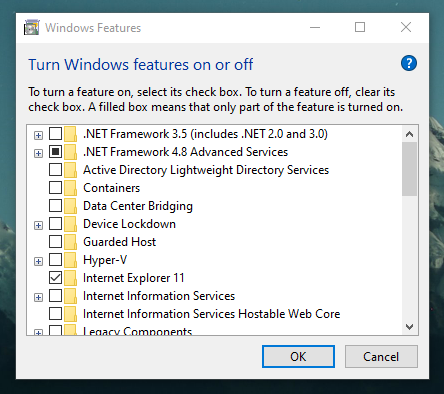Check Active Directory Lightweight Directory Services
This screenshot has height=394, width=444.
tap(55, 170)
